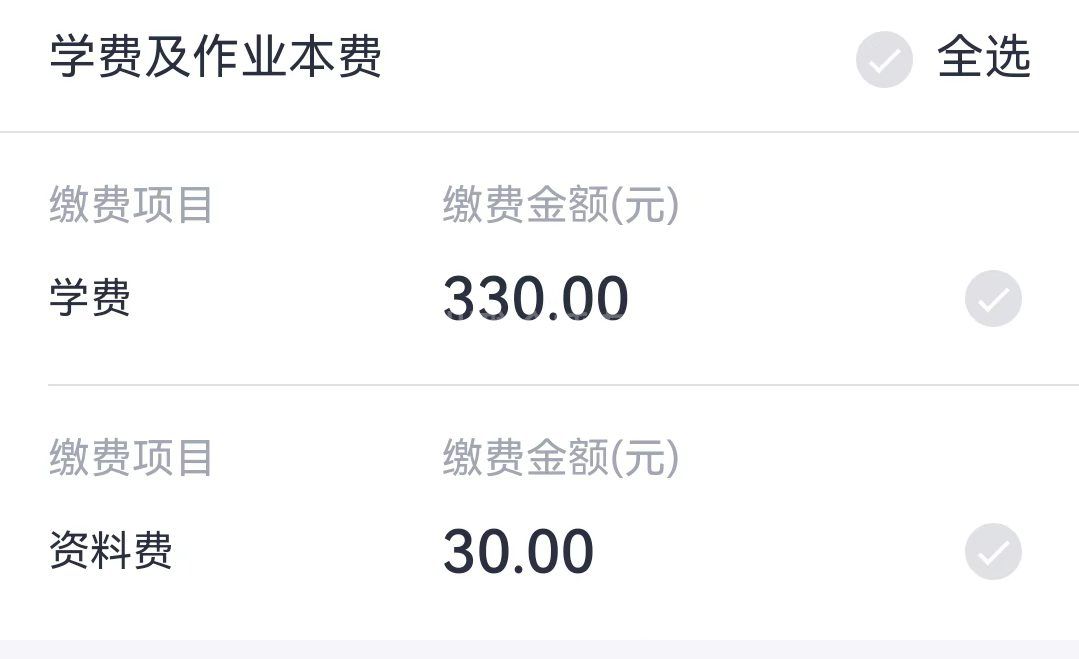Image resolution: width=1079 pixels, height=659 pixels.
Task: Click the divider line under 学费及作业本费
Action: click(540, 132)
